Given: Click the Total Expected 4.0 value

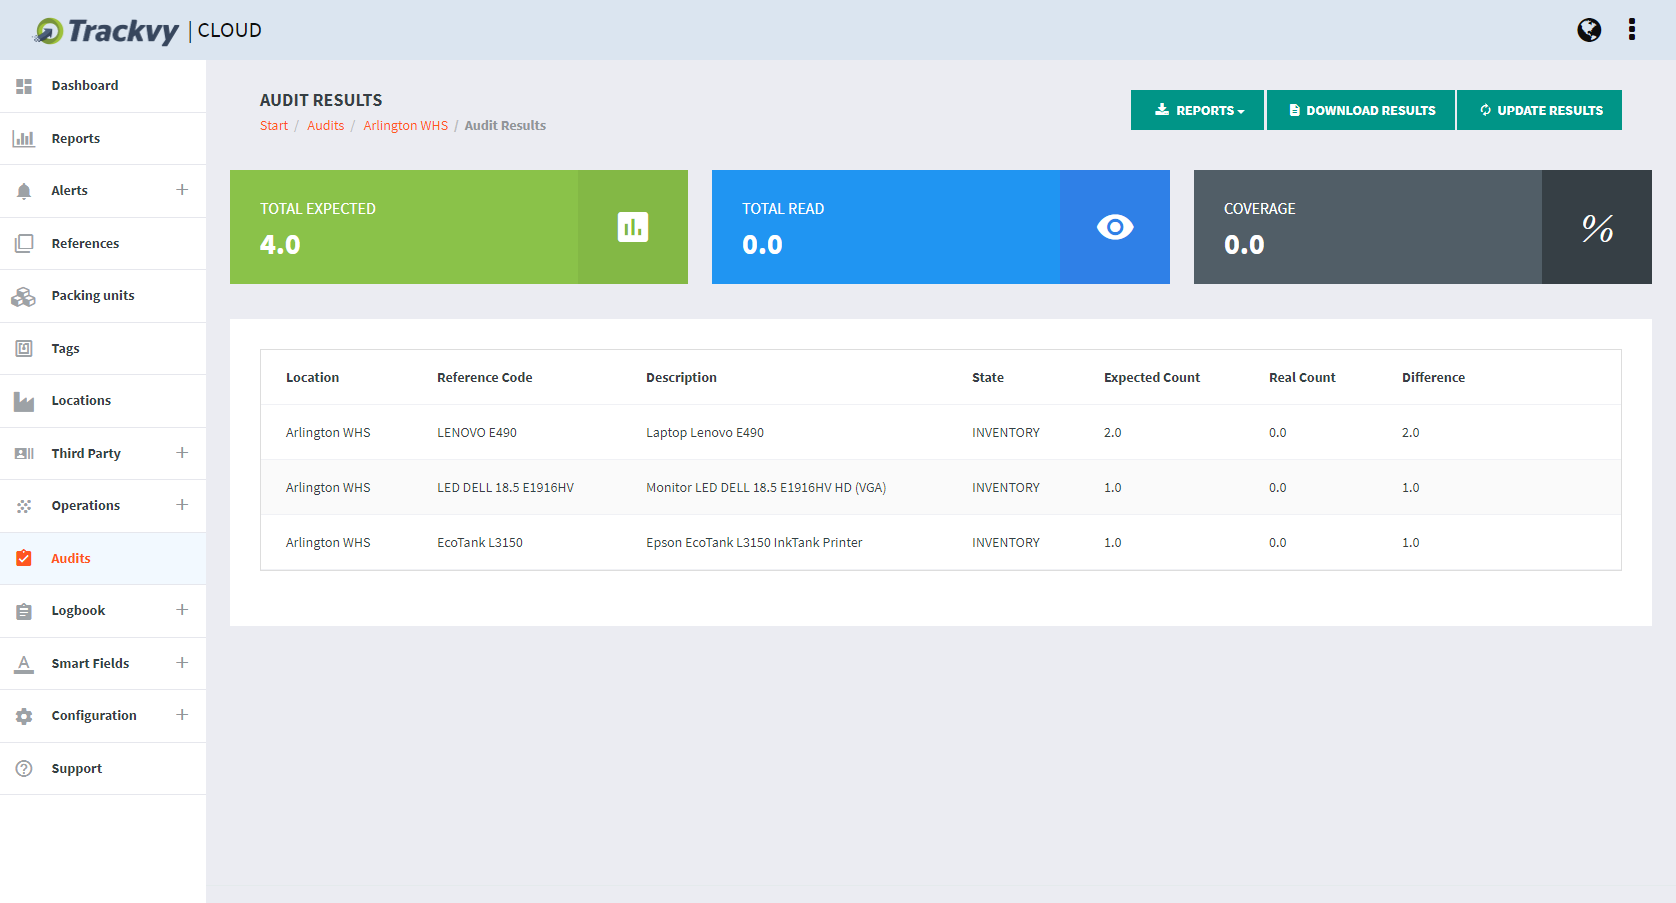Looking at the screenshot, I should pyautogui.click(x=280, y=245).
